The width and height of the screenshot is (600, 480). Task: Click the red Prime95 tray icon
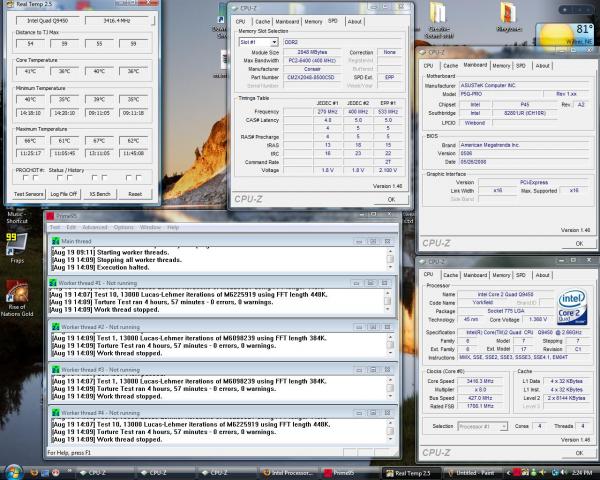tap(517, 473)
